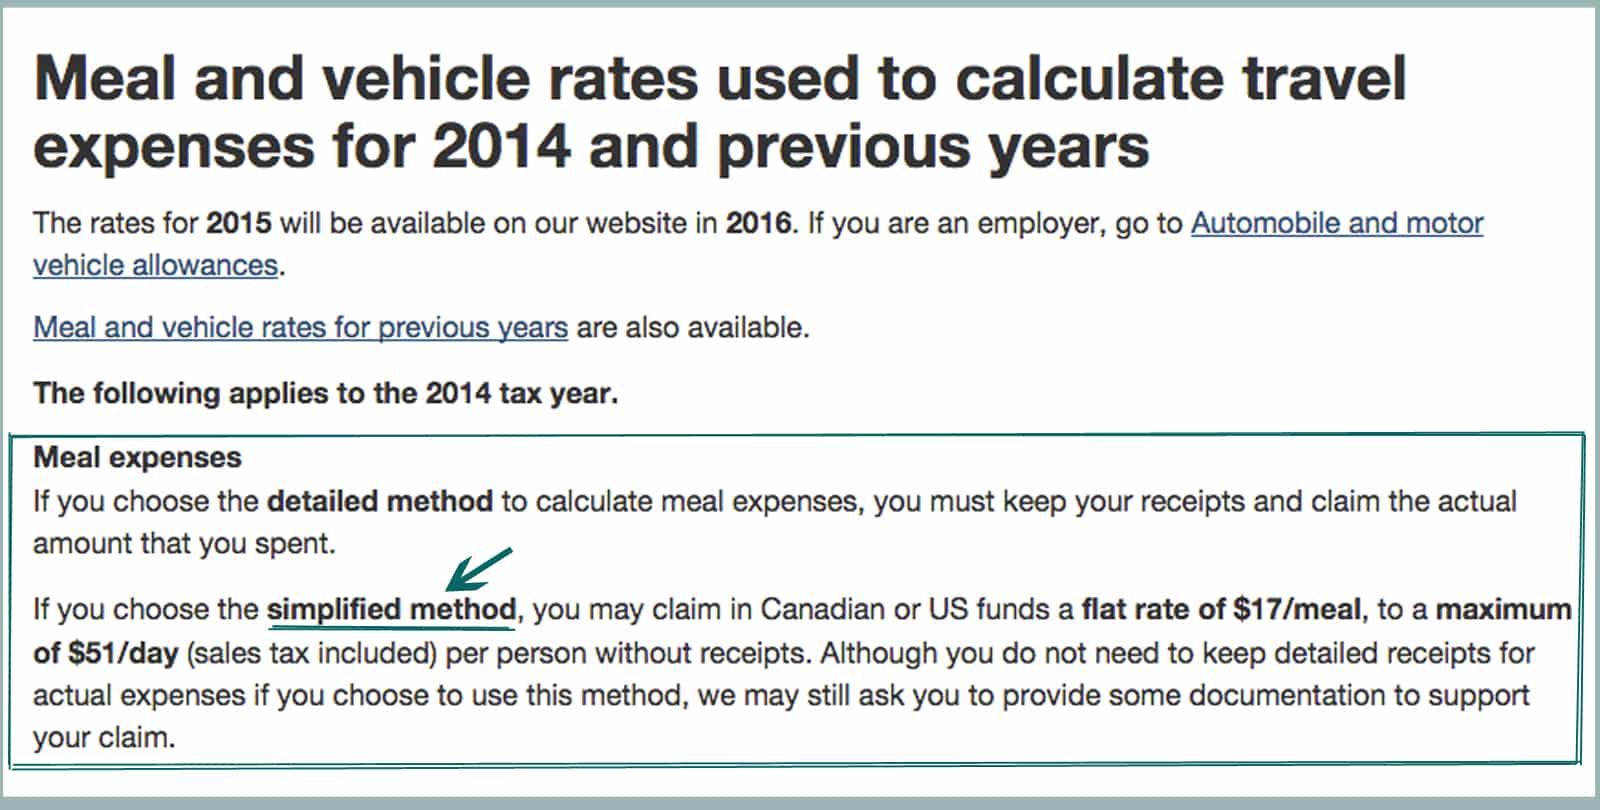Click the underlined 'simplified method' text
The height and width of the screenshot is (810, 1600).
pyautogui.click(x=392, y=609)
